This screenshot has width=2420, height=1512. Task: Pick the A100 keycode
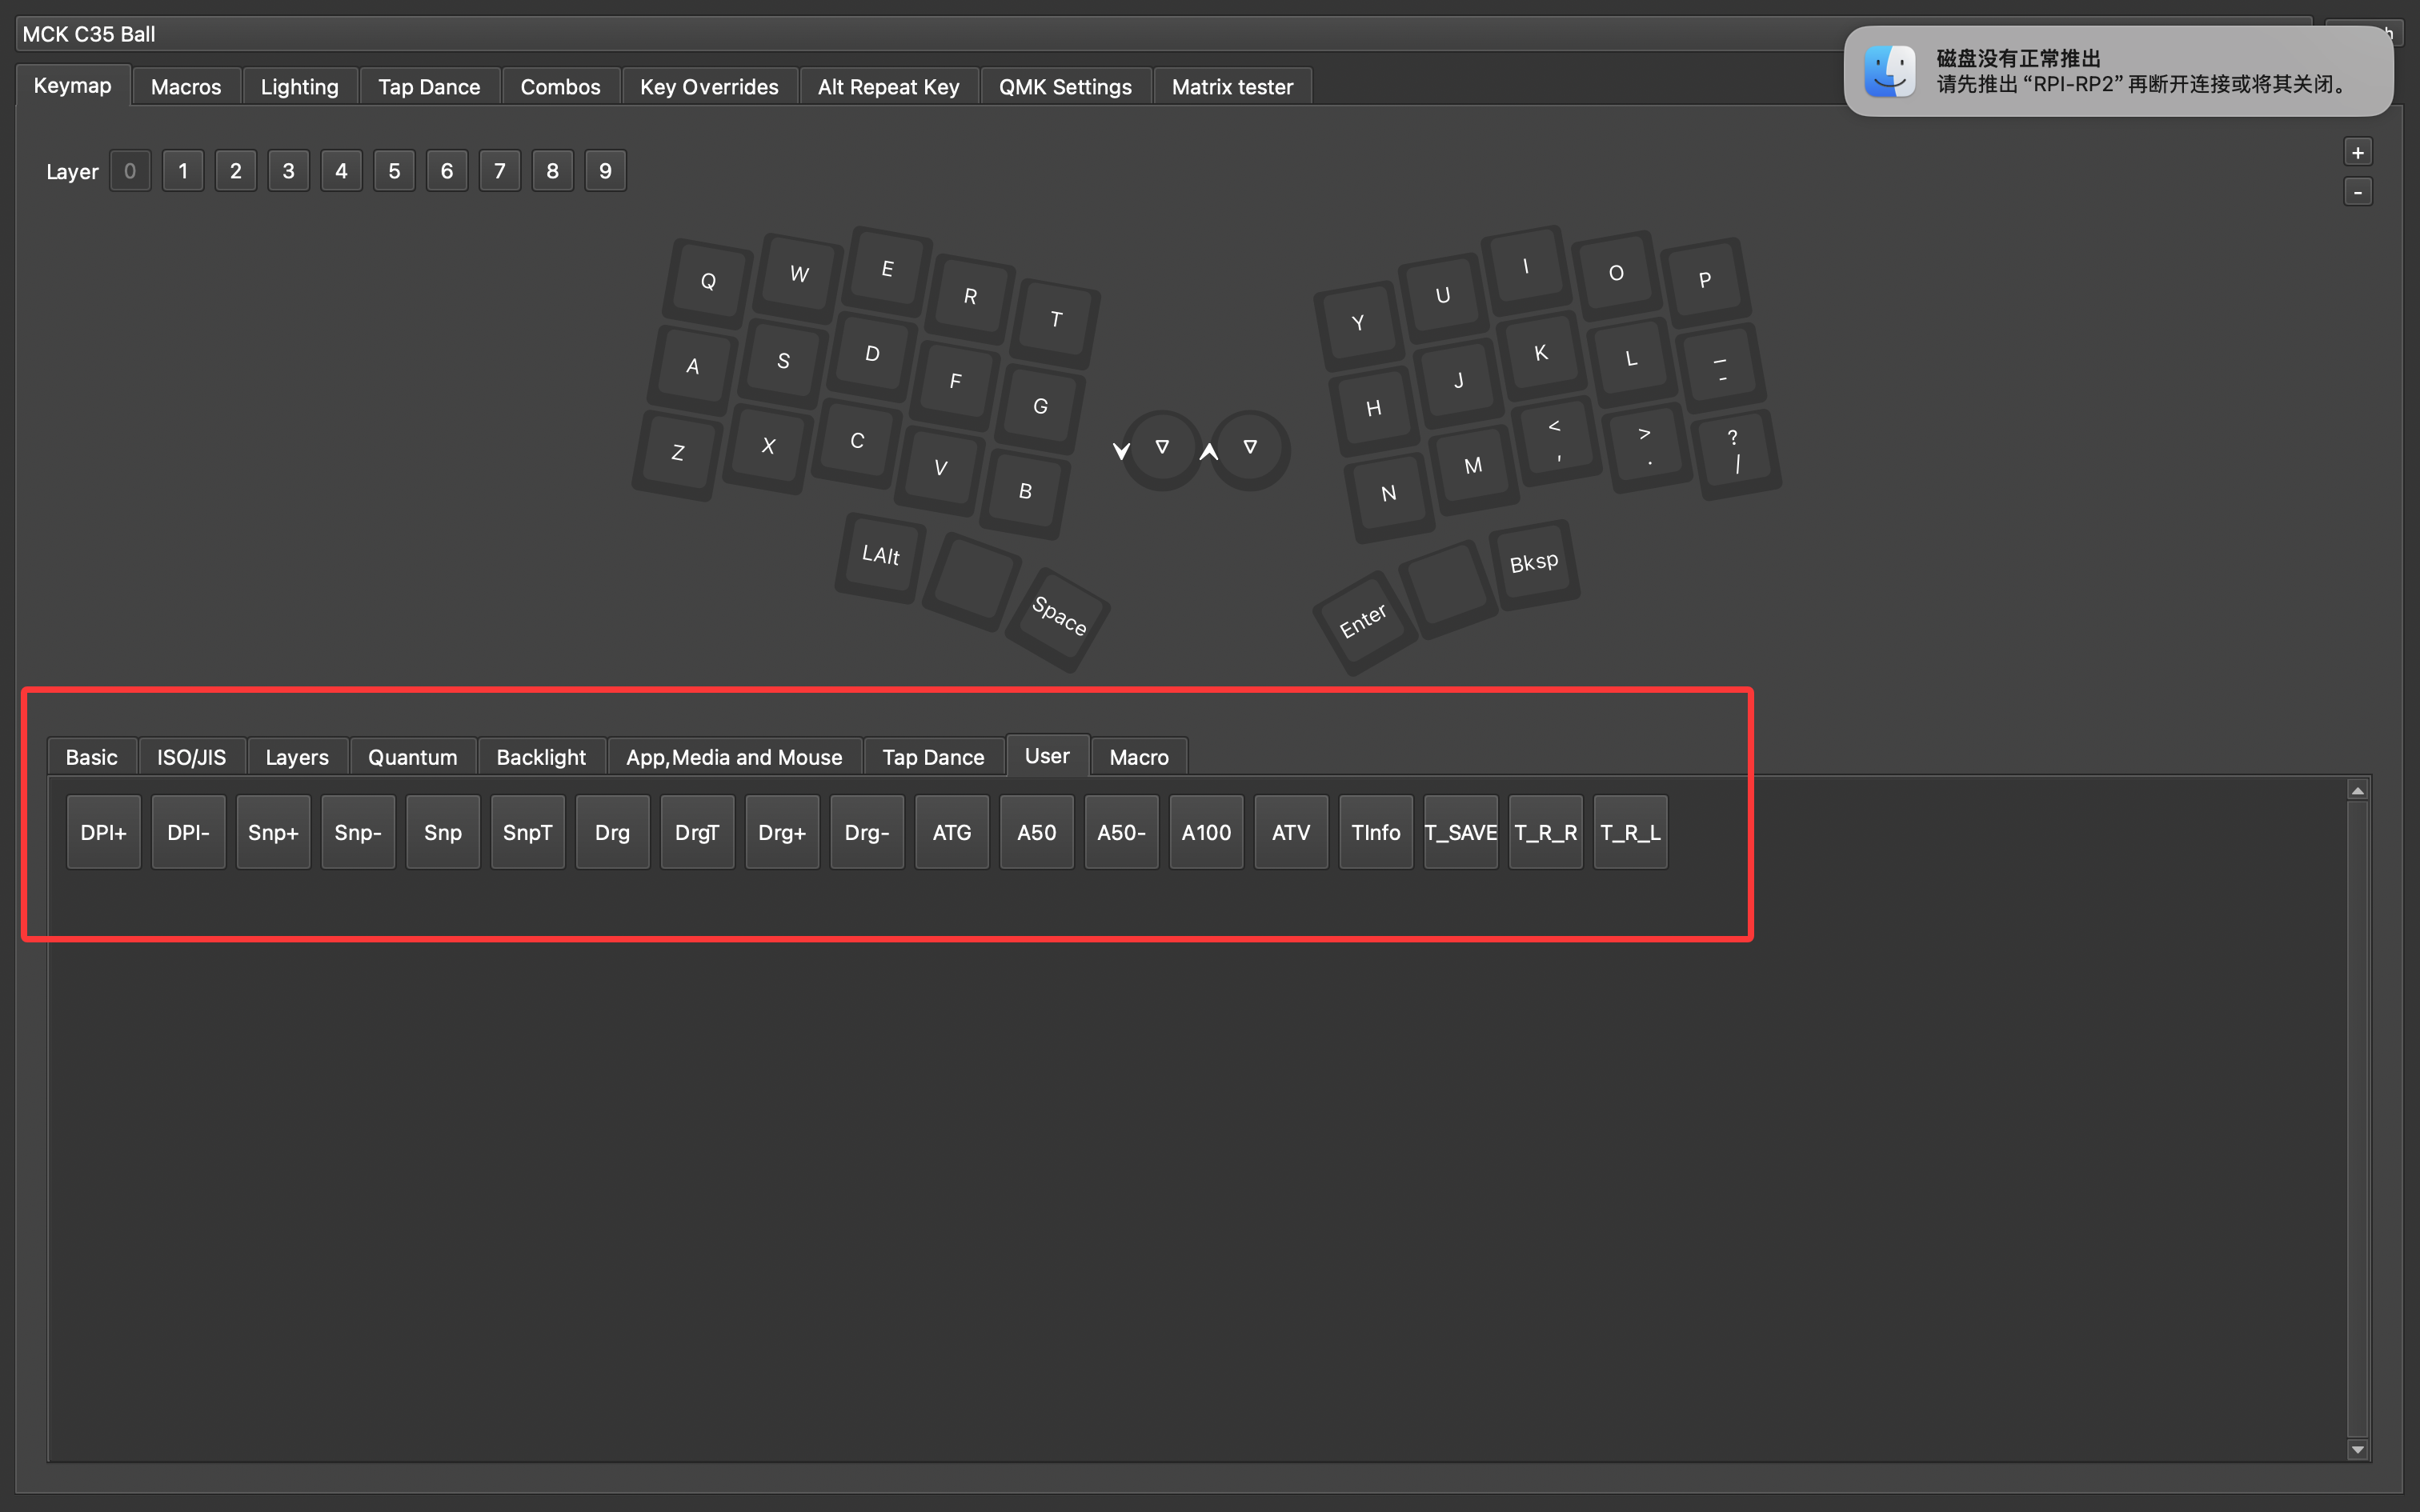tap(1205, 831)
